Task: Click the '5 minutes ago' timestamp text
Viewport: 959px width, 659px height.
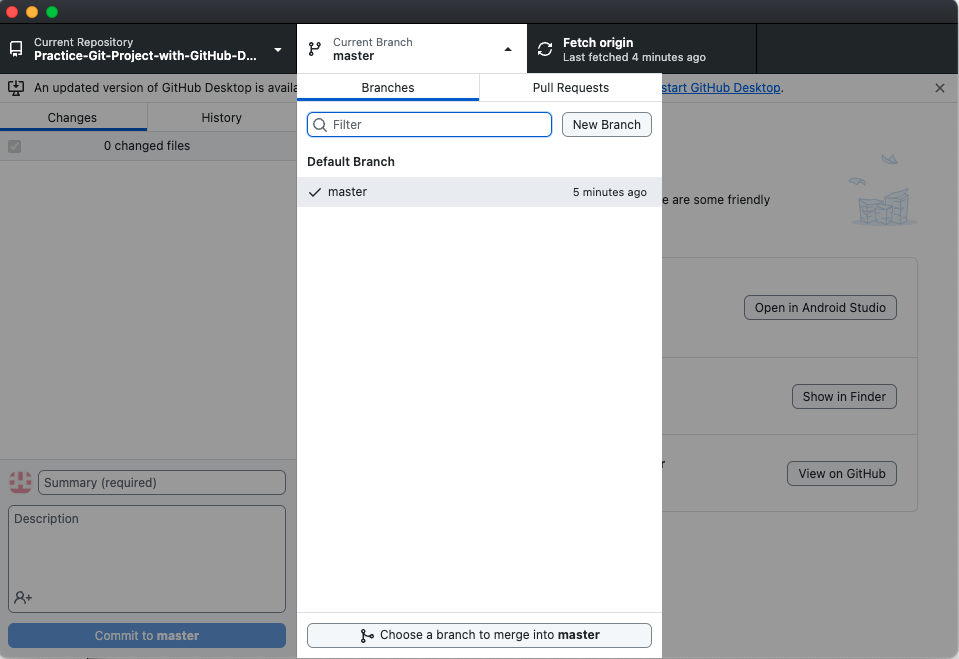Action: coord(609,192)
